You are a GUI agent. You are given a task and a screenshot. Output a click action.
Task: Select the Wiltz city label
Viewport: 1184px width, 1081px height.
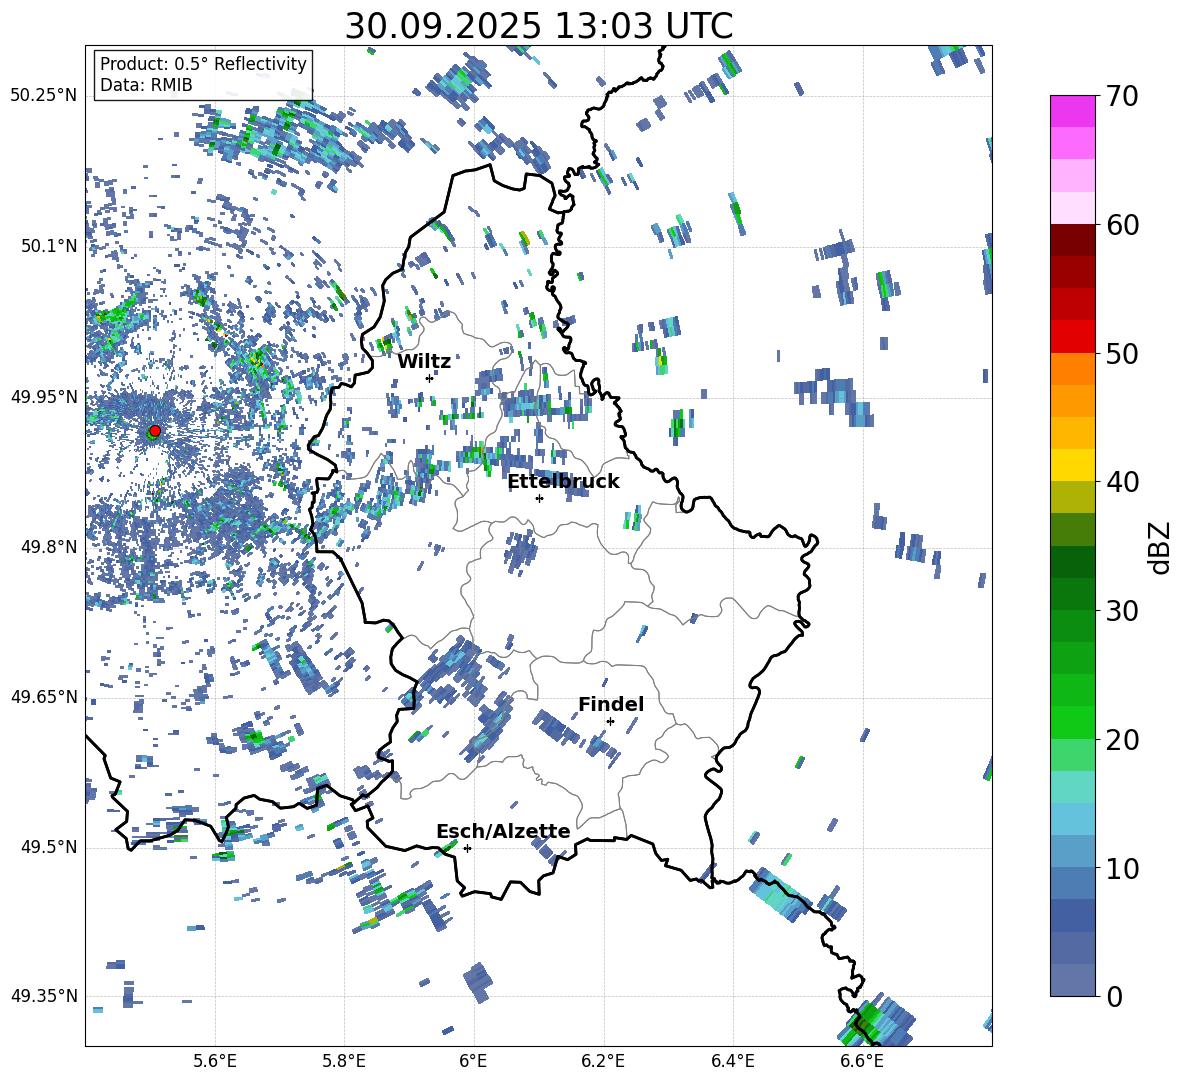coord(424,361)
